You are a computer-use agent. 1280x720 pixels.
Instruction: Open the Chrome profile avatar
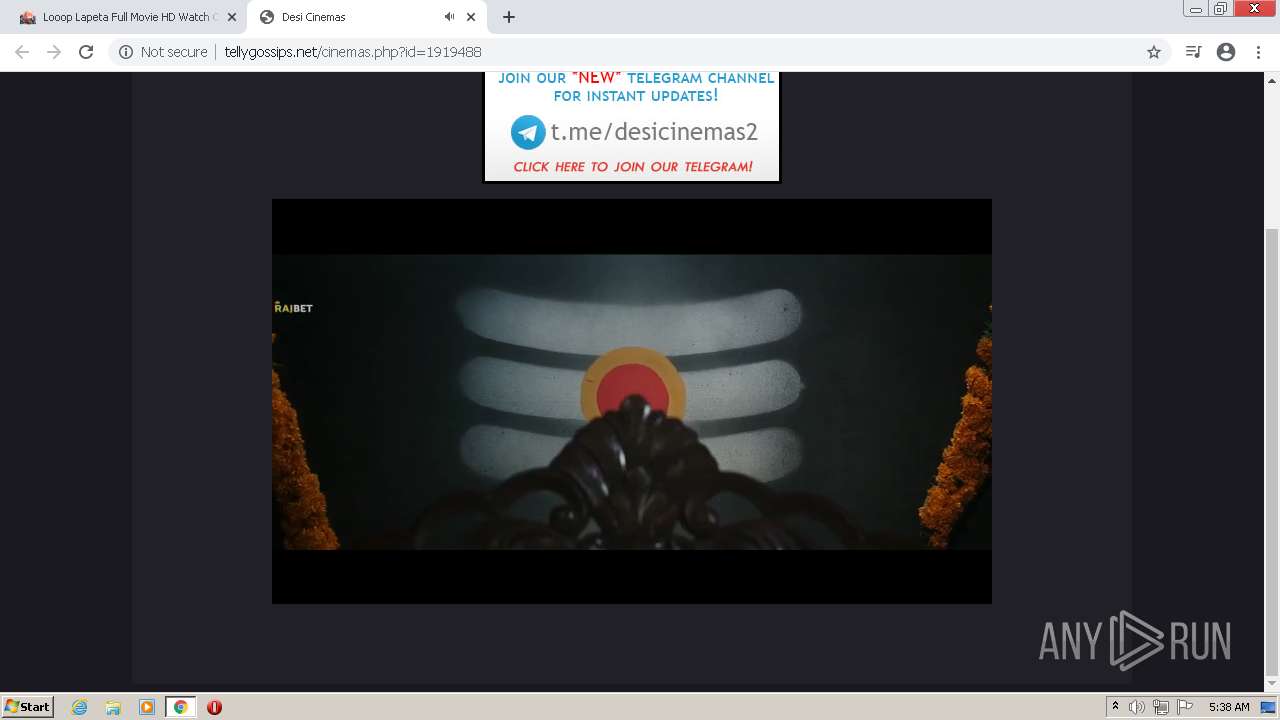1226,52
